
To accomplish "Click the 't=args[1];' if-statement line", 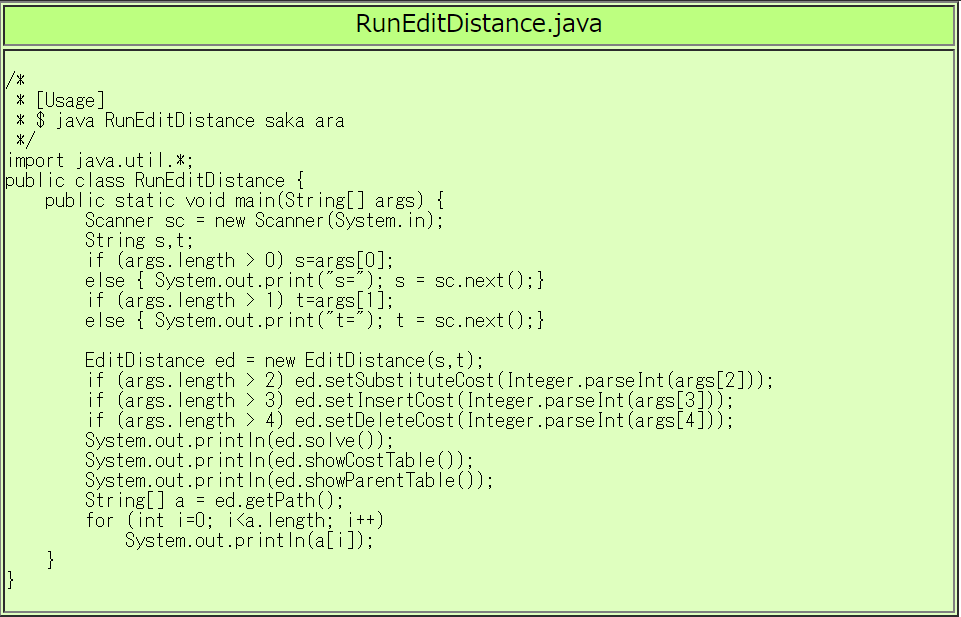I will (x=240, y=301).
